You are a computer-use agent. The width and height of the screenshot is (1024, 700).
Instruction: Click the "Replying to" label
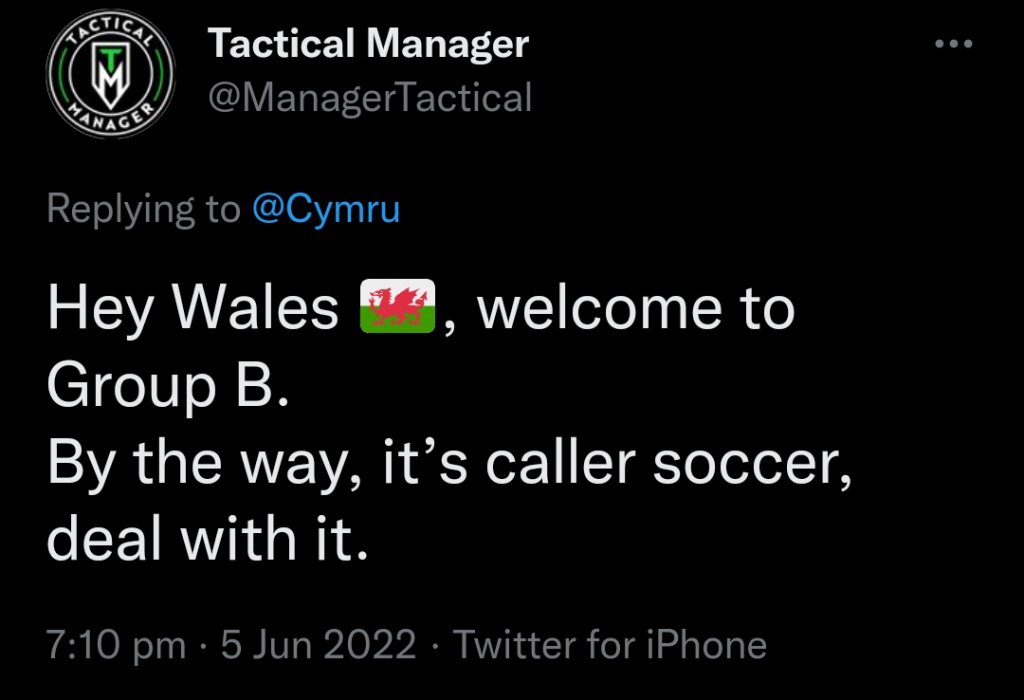pyautogui.click(x=143, y=209)
